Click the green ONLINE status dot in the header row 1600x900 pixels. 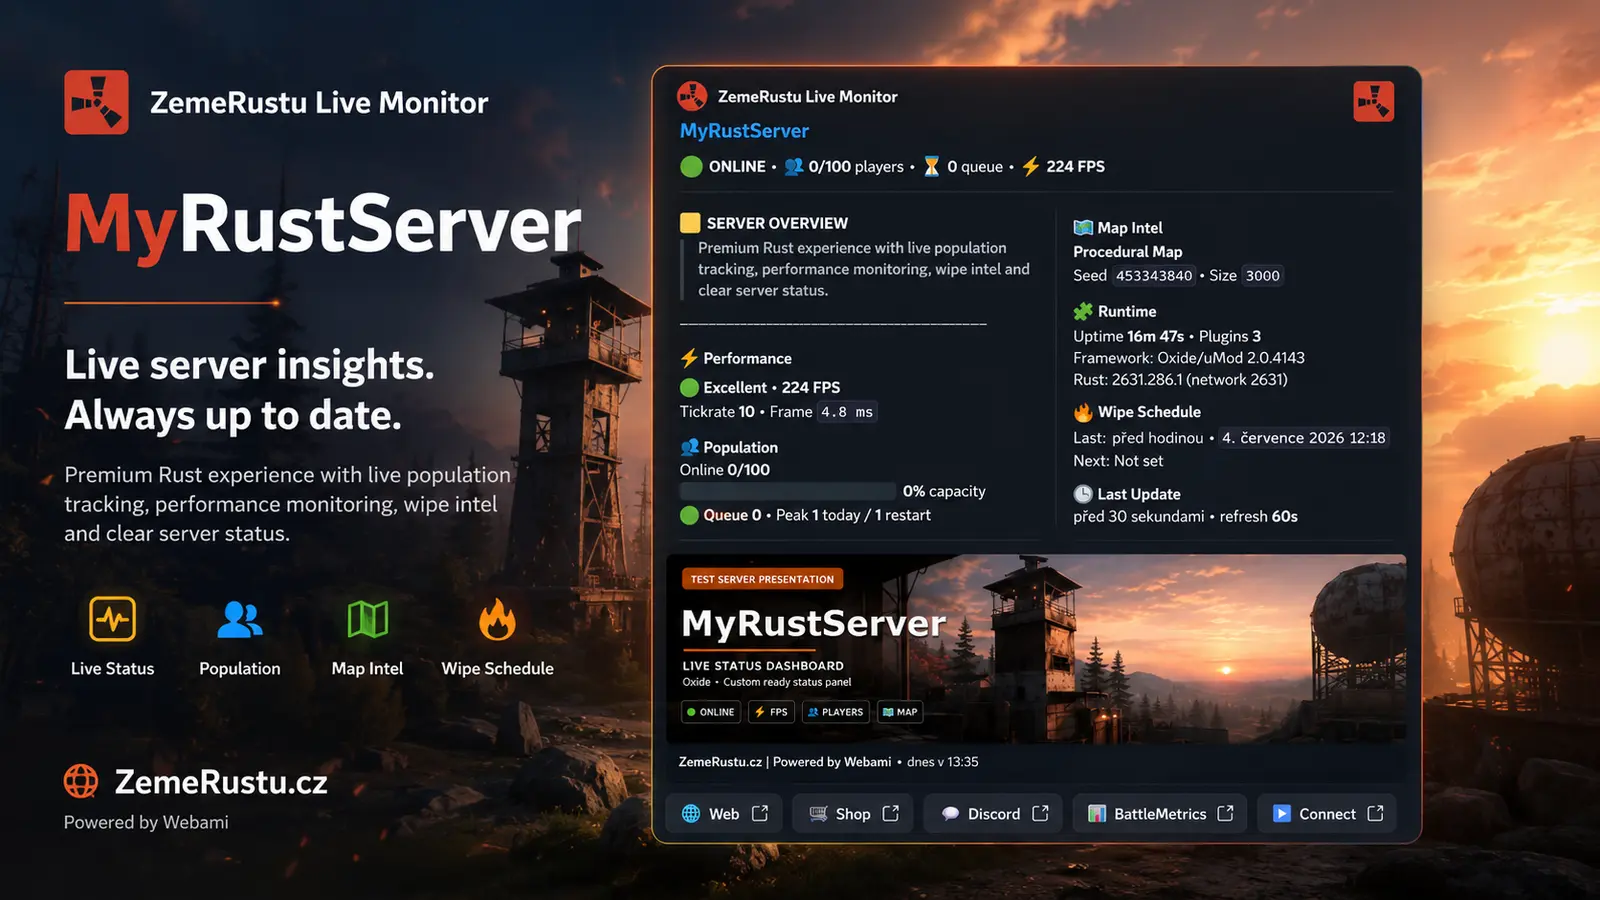691,166
